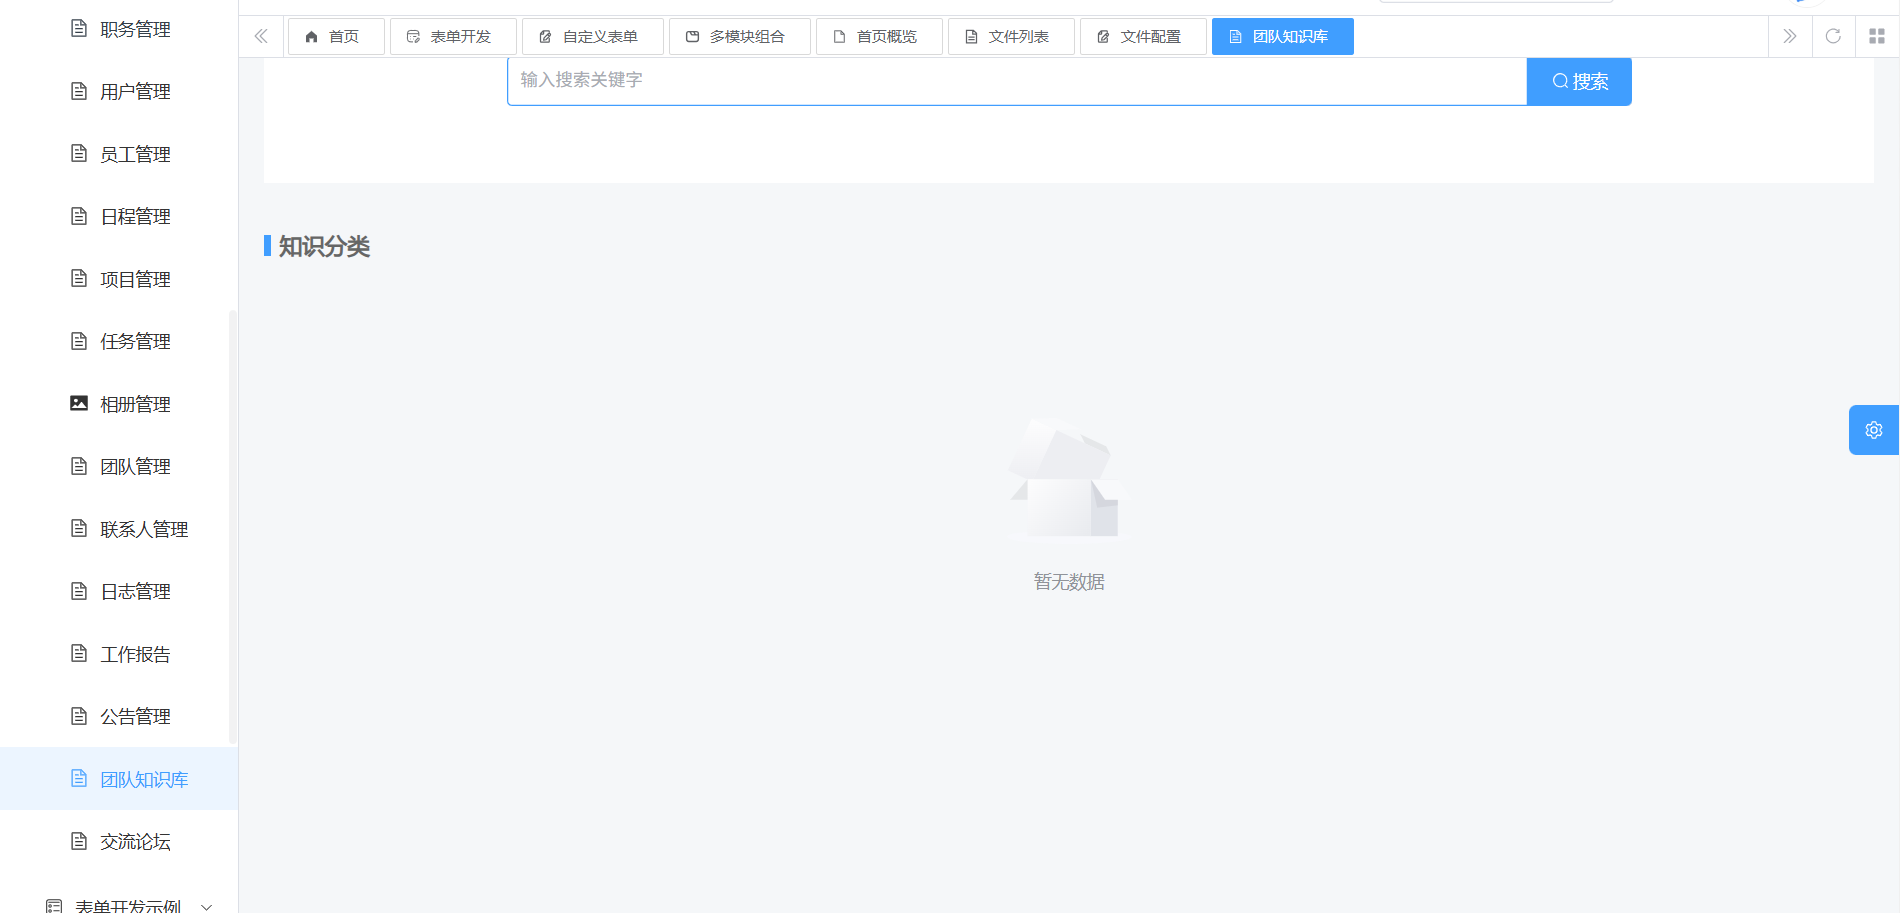Screen dimensions: 1903x913
Task: Click the settings gear button on right edge
Action: click(1873, 430)
